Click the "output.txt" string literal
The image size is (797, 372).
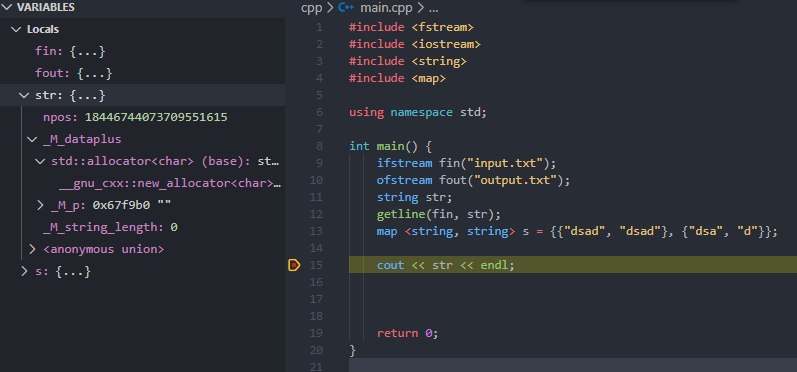515,180
